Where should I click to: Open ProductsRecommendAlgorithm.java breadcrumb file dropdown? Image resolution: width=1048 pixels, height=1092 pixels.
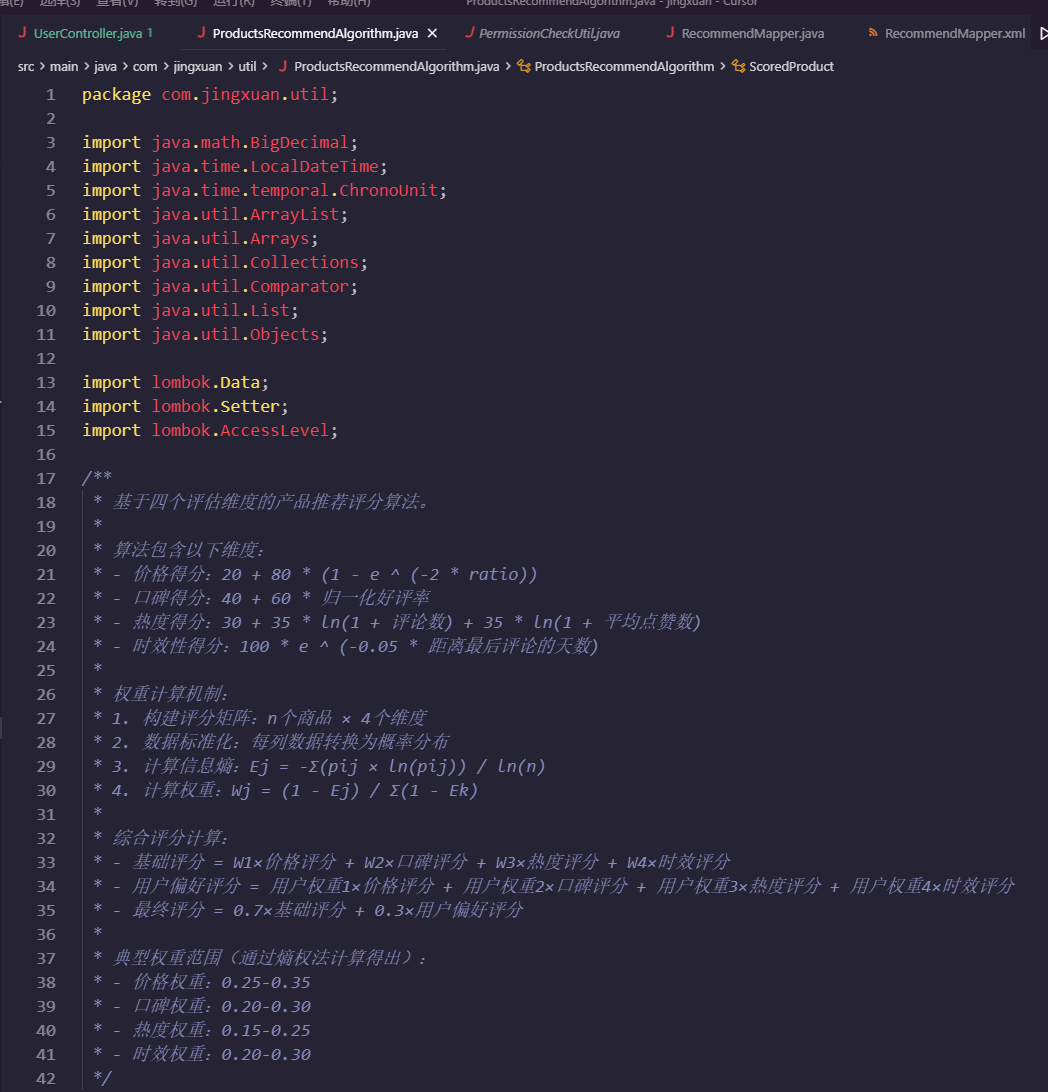(396, 66)
